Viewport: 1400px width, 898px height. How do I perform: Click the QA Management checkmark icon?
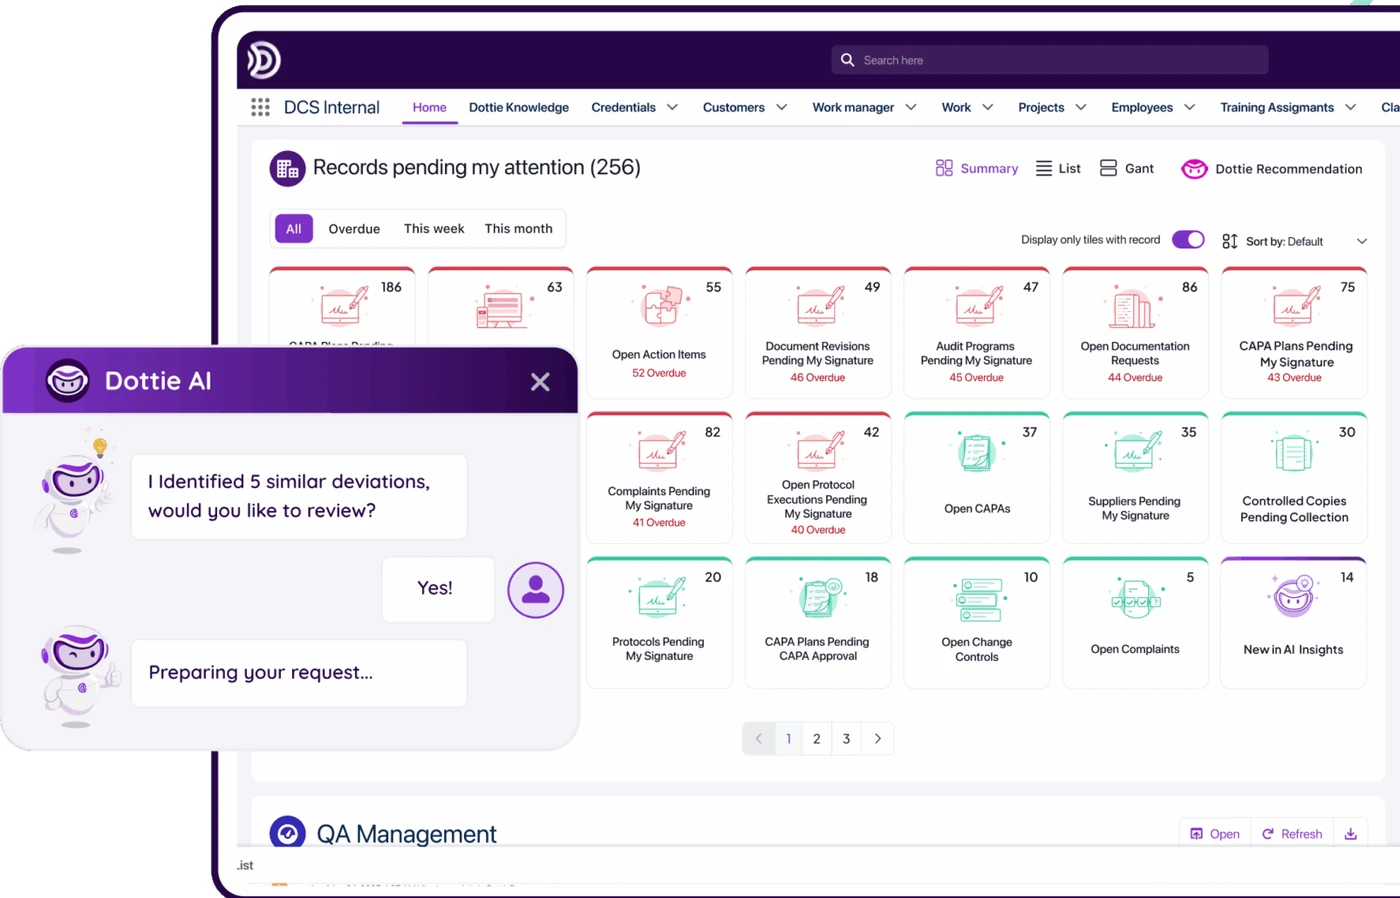click(287, 833)
